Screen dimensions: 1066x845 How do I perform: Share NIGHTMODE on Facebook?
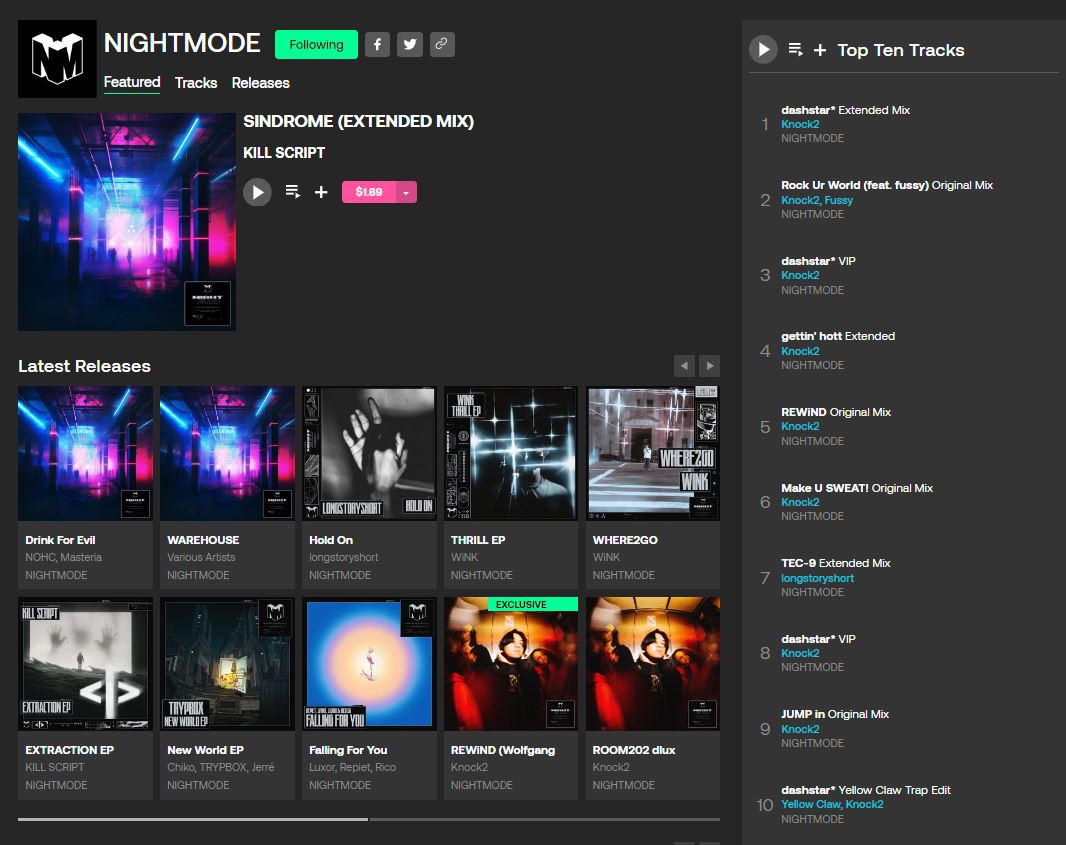click(x=377, y=45)
